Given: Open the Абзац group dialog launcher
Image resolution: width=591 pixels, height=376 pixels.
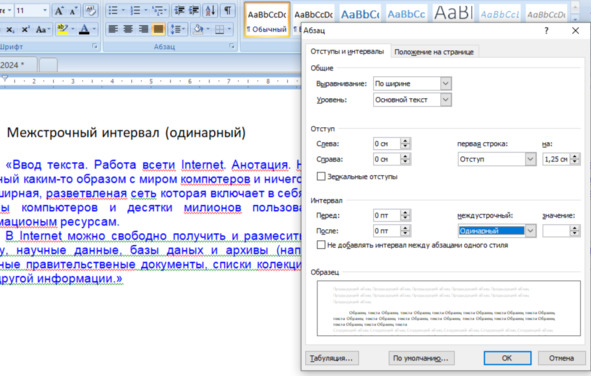Looking at the screenshot, I should click(232, 46).
